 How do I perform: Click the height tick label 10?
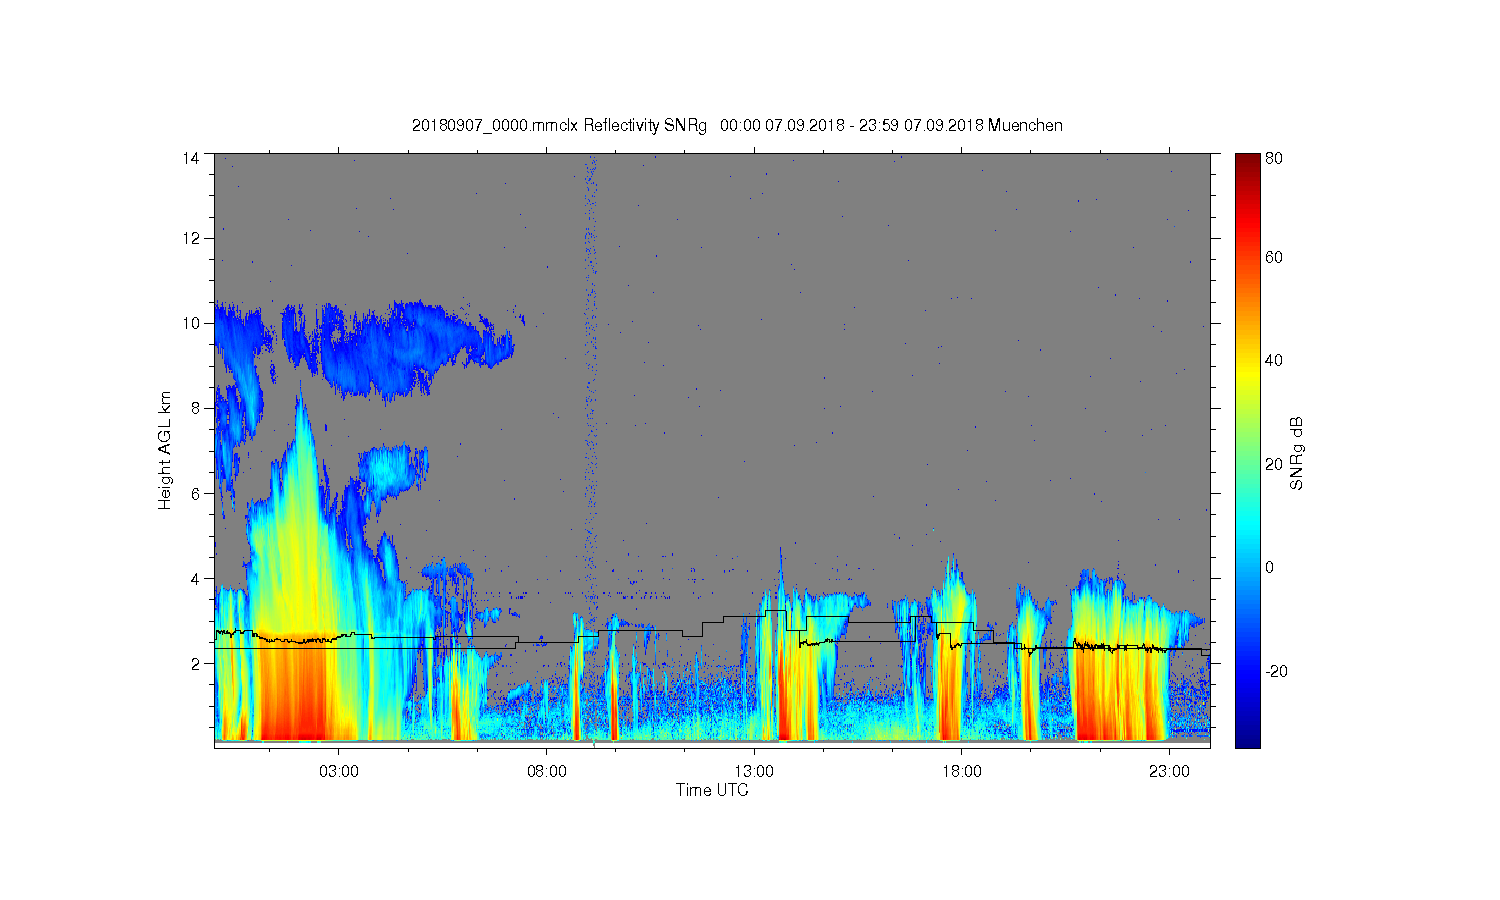(190, 323)
